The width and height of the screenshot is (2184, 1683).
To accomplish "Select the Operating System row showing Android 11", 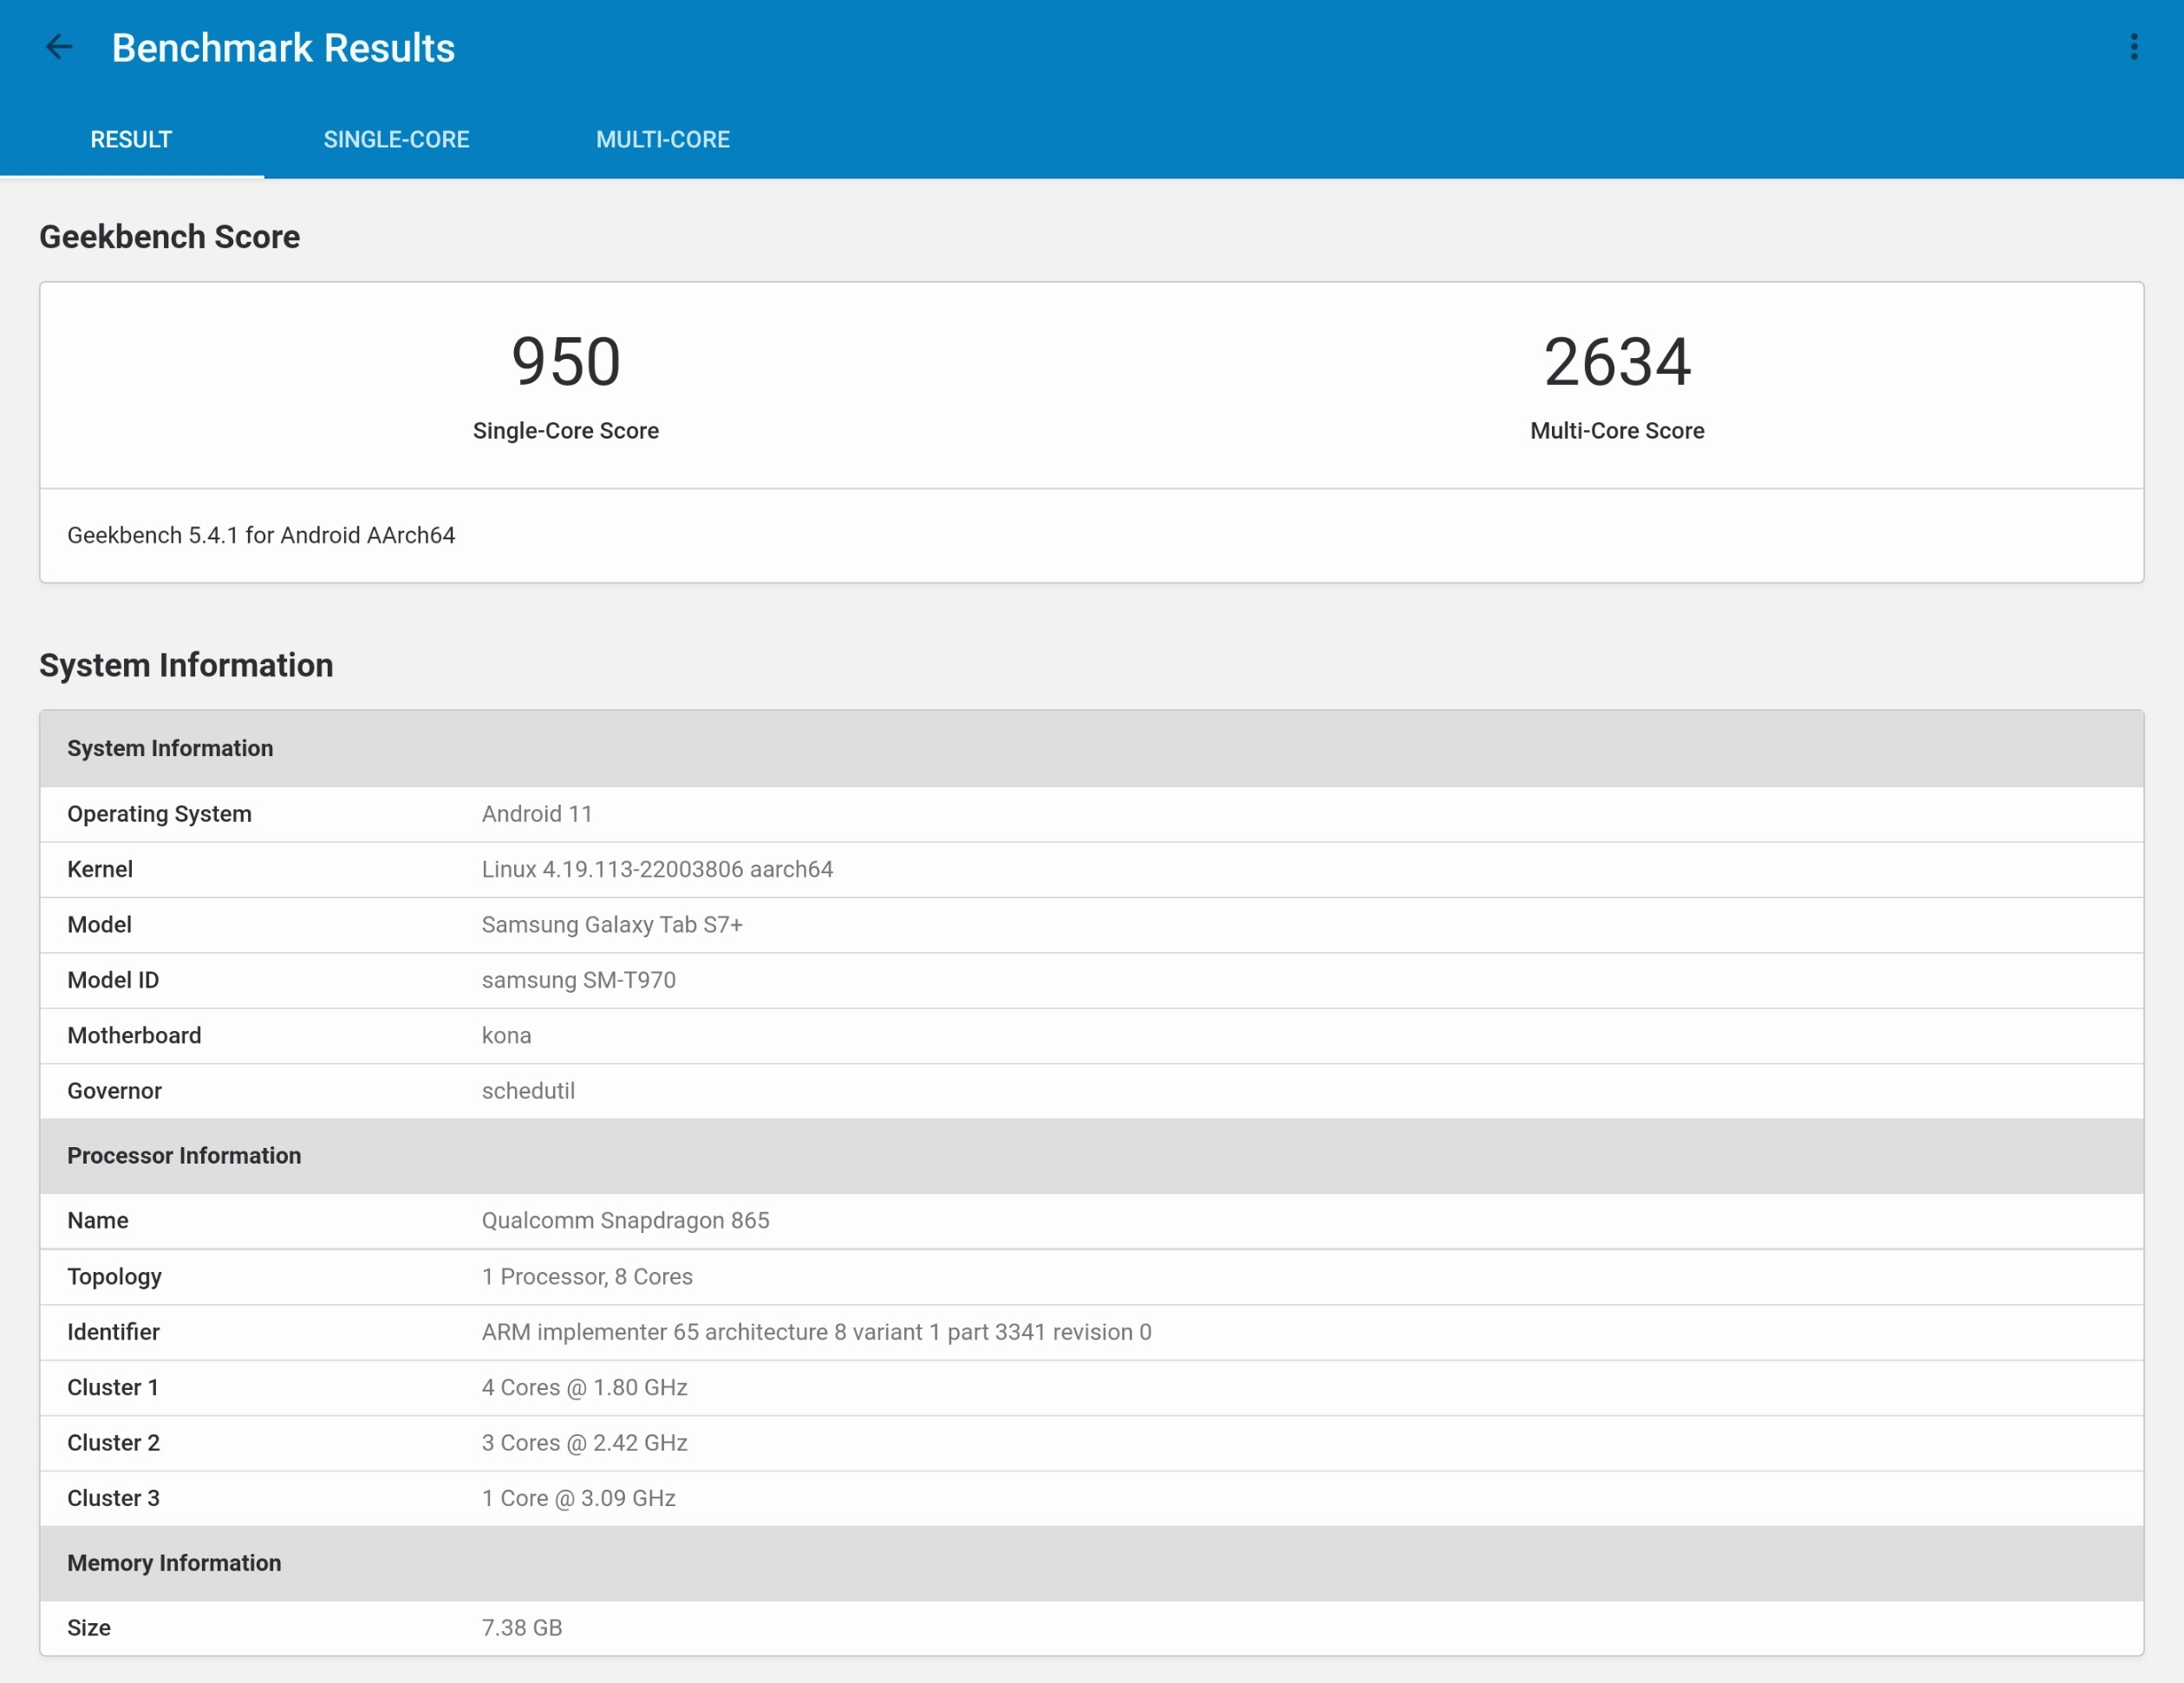I will click(x=537, y=814).
